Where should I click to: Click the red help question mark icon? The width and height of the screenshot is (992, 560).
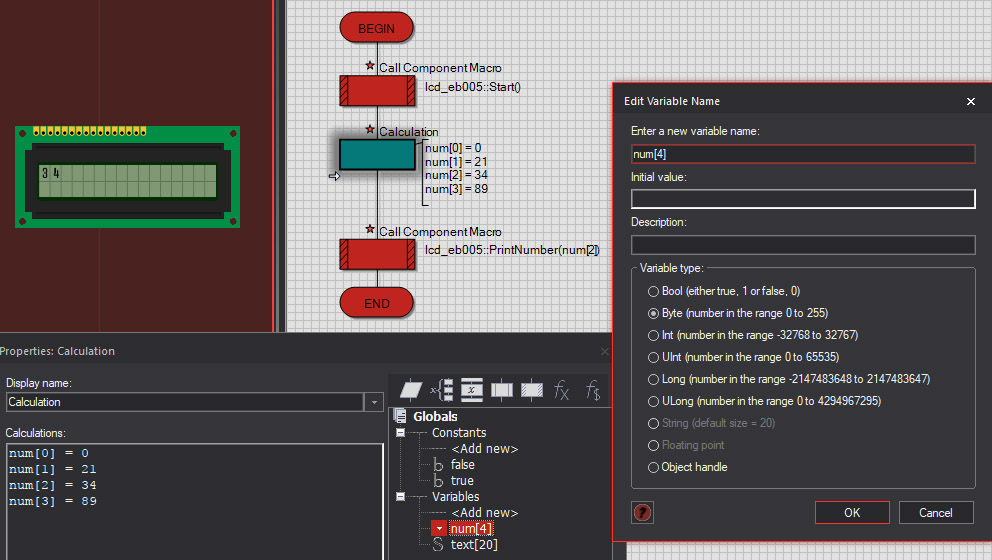(x=642, y=513)
